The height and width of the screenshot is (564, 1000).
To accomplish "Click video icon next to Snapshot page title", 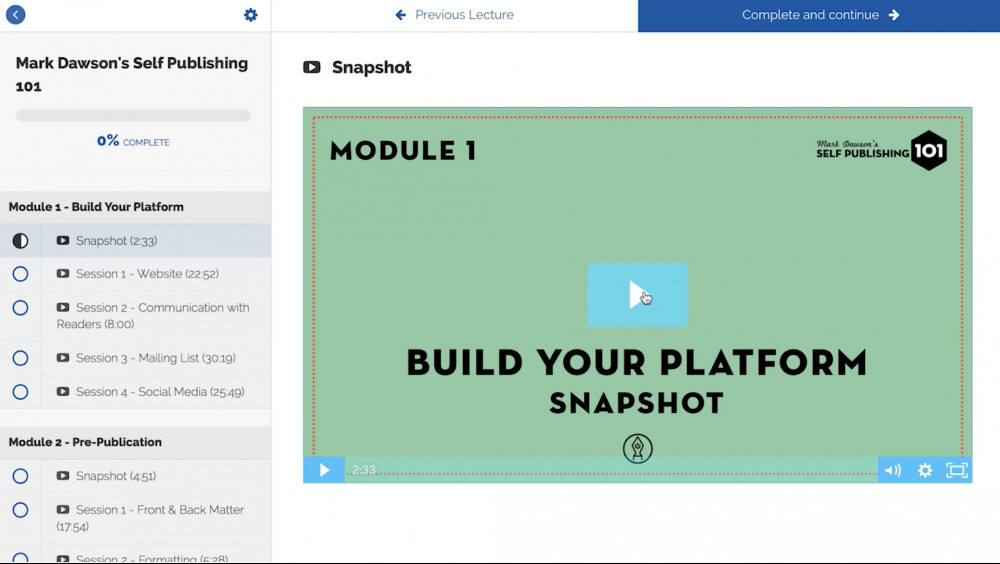I will (x=312, y=67).
